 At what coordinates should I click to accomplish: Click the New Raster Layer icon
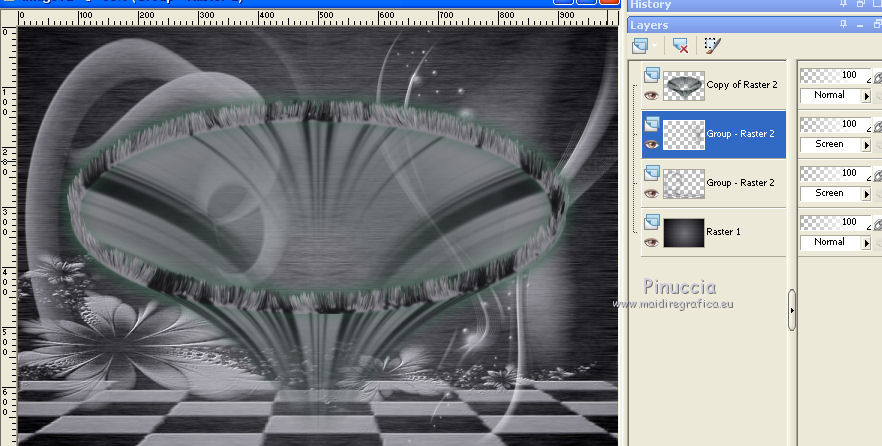pyautogui.click(x=640, y=46)
